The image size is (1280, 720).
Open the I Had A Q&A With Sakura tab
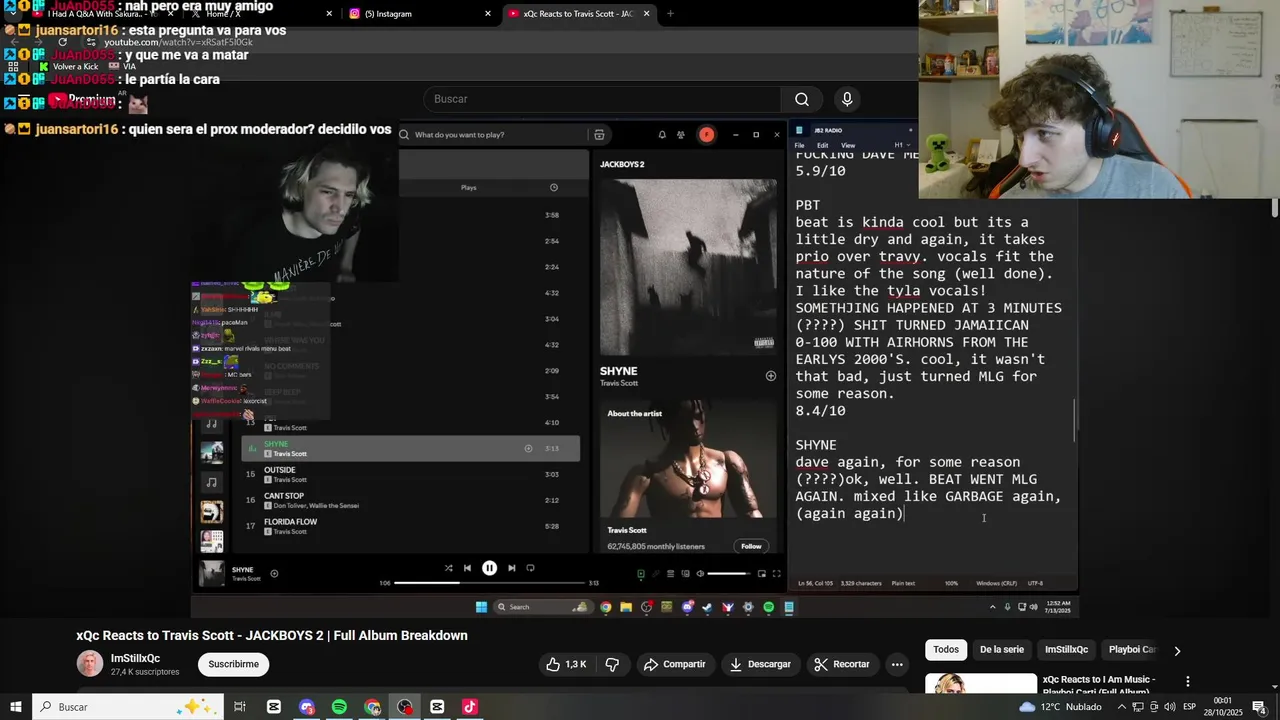[100, 14]
